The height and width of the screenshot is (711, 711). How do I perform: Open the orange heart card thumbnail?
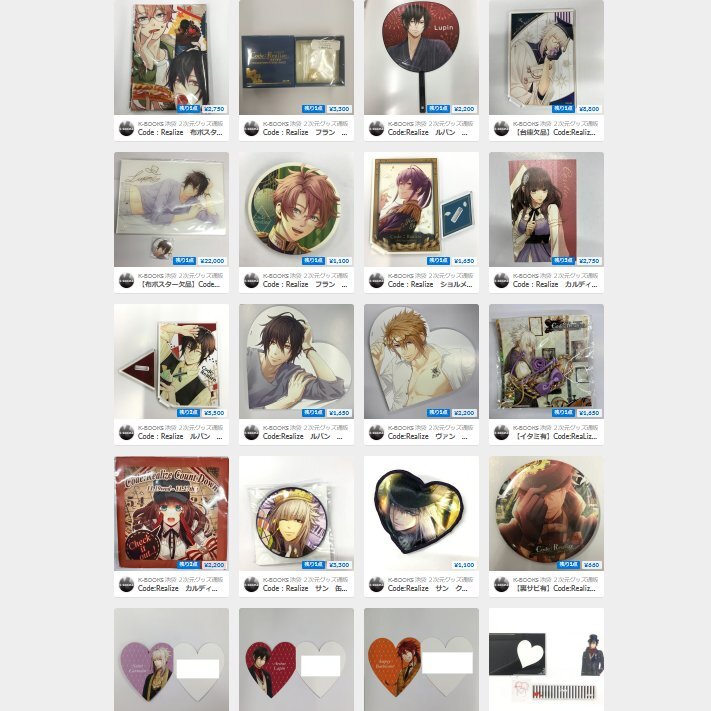pos(421,659)
